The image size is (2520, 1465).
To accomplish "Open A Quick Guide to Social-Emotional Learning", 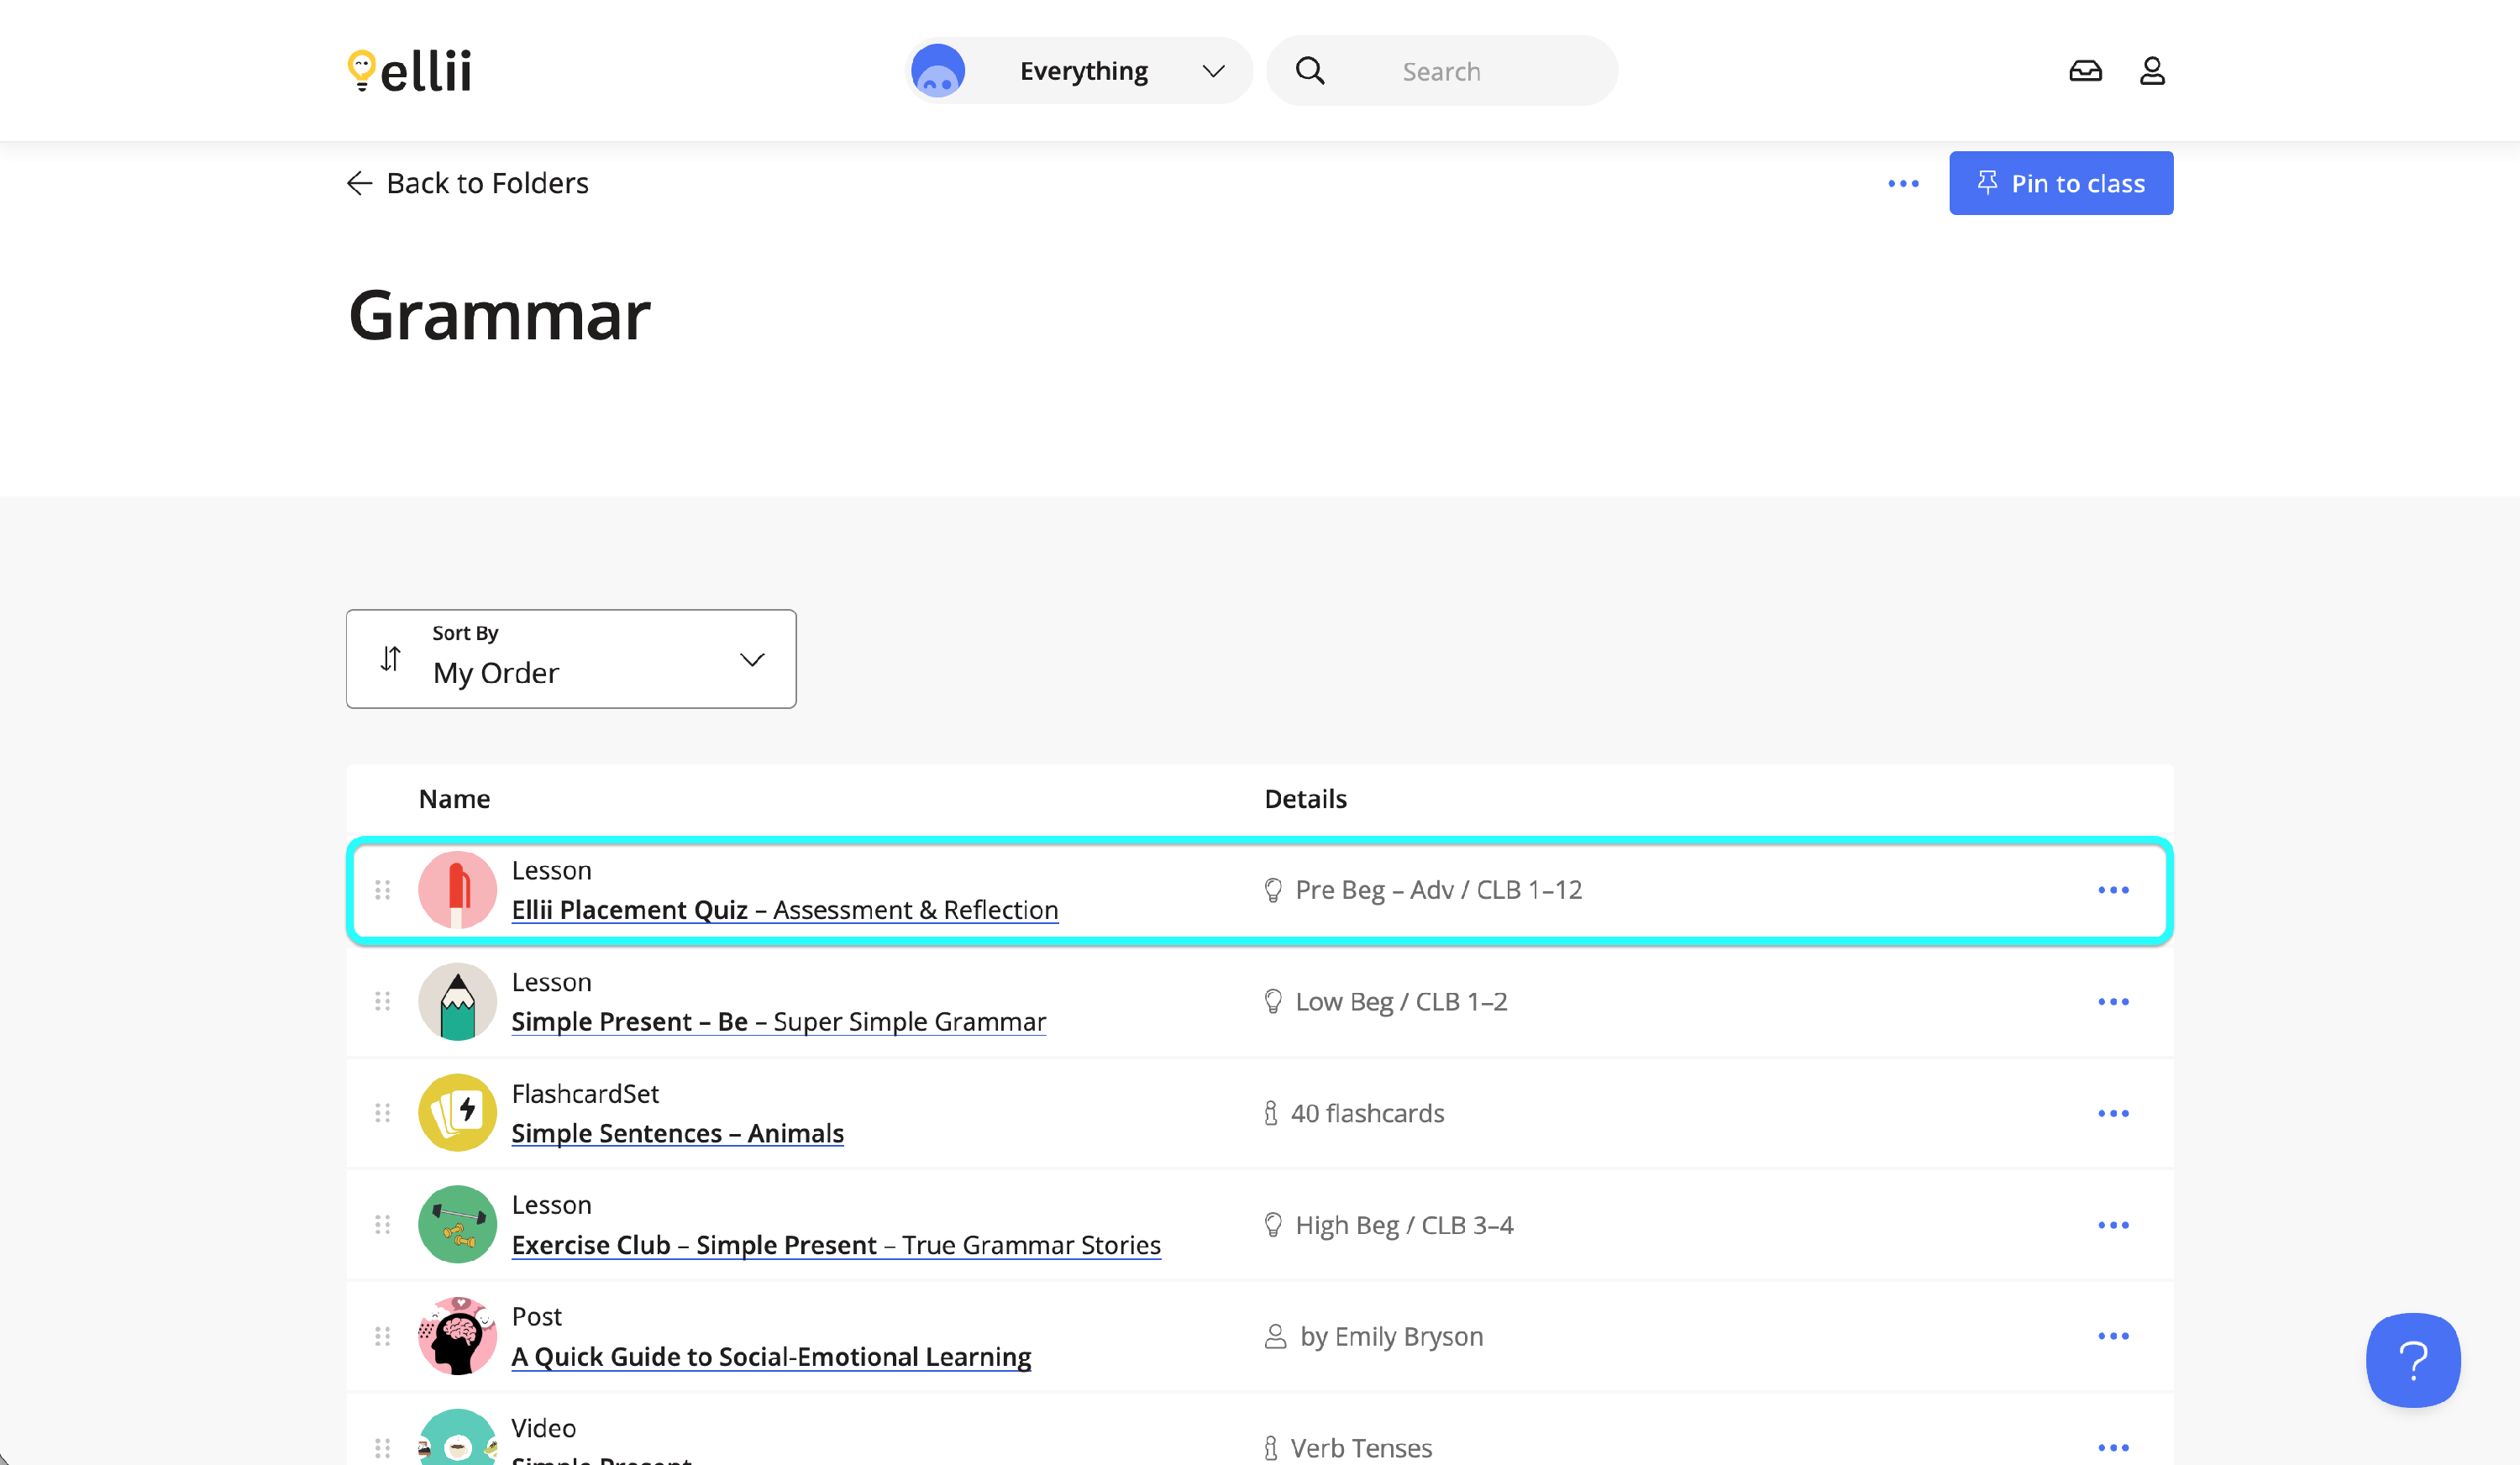I will 771,1356.
